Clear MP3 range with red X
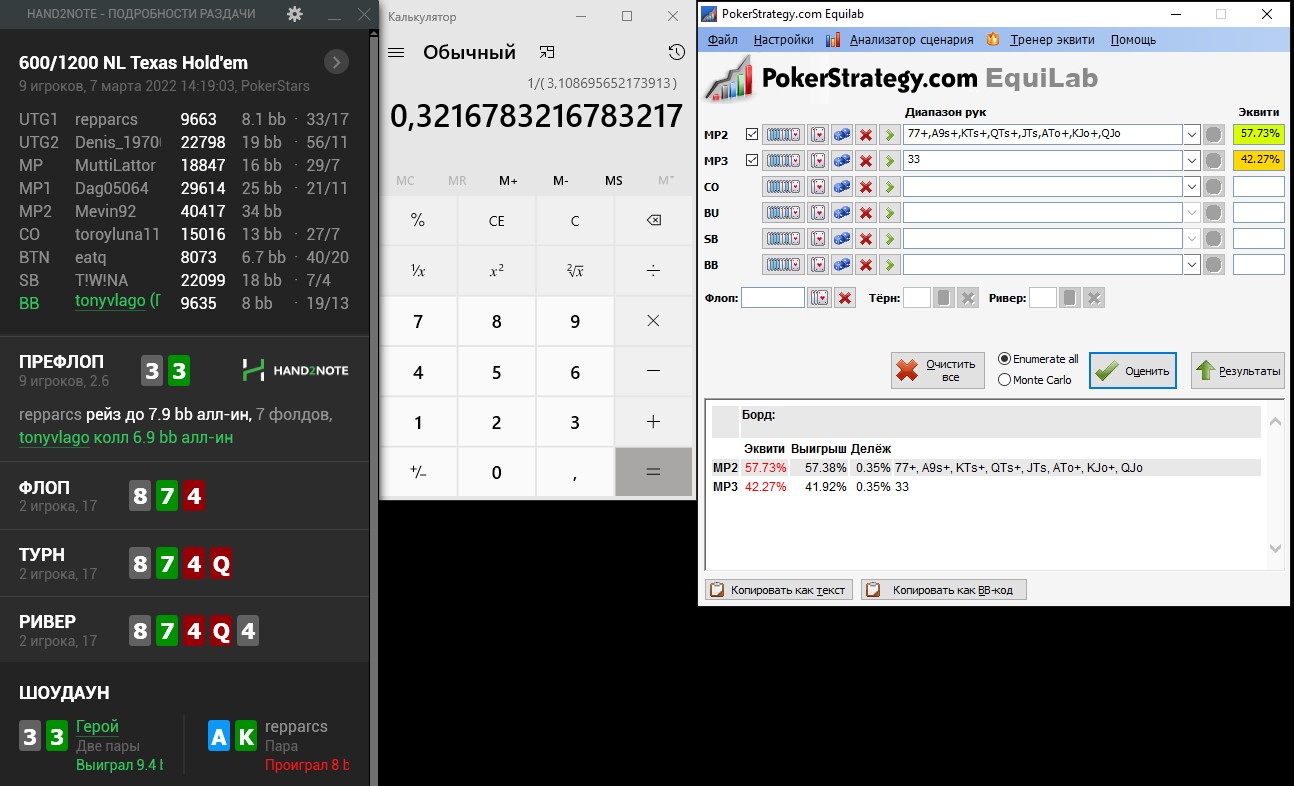This screenshot has height=786, width=1294. (866, 160)
